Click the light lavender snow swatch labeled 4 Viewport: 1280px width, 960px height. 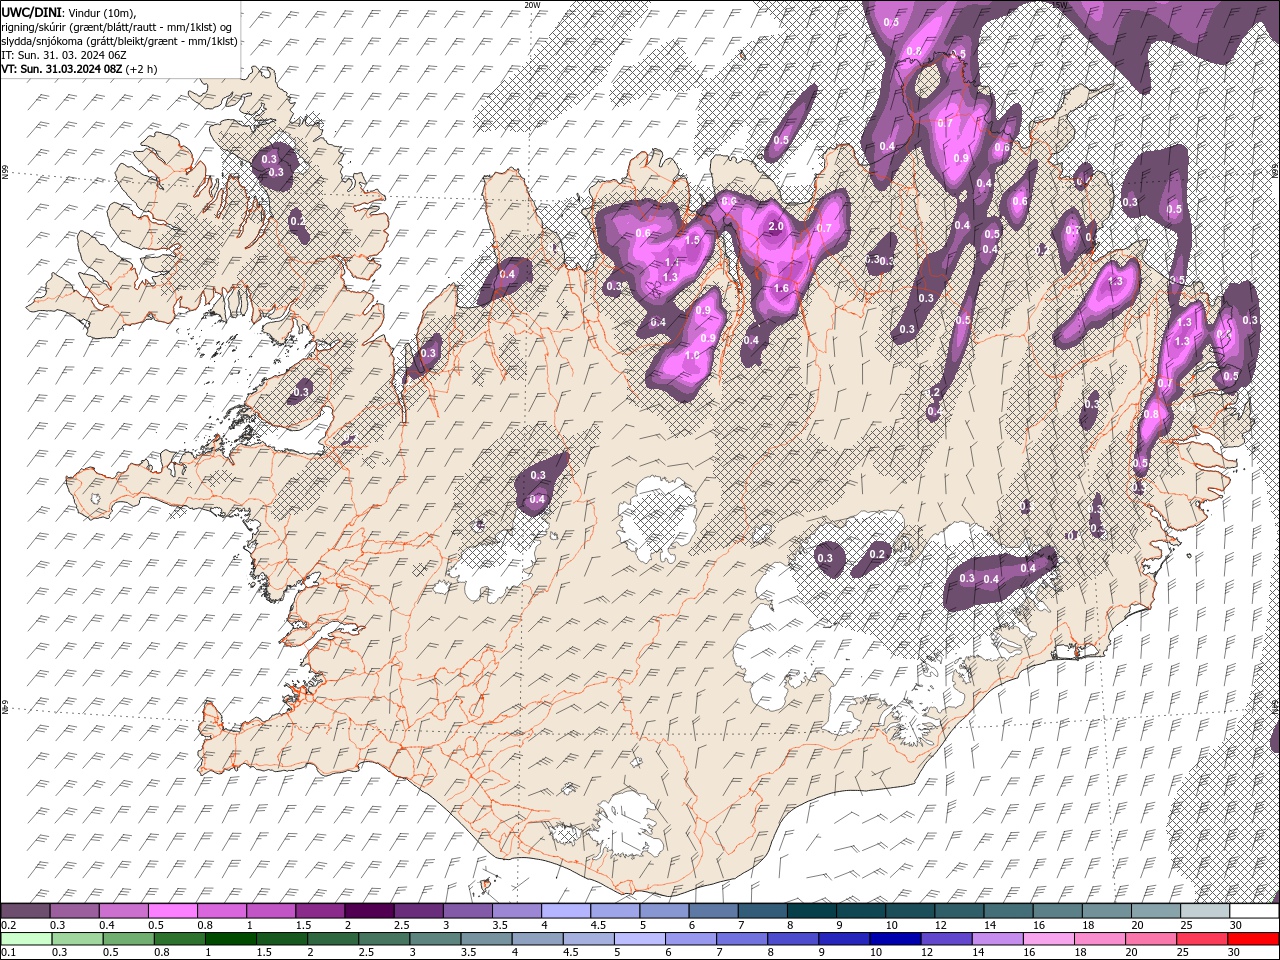(x=566, y=911)
